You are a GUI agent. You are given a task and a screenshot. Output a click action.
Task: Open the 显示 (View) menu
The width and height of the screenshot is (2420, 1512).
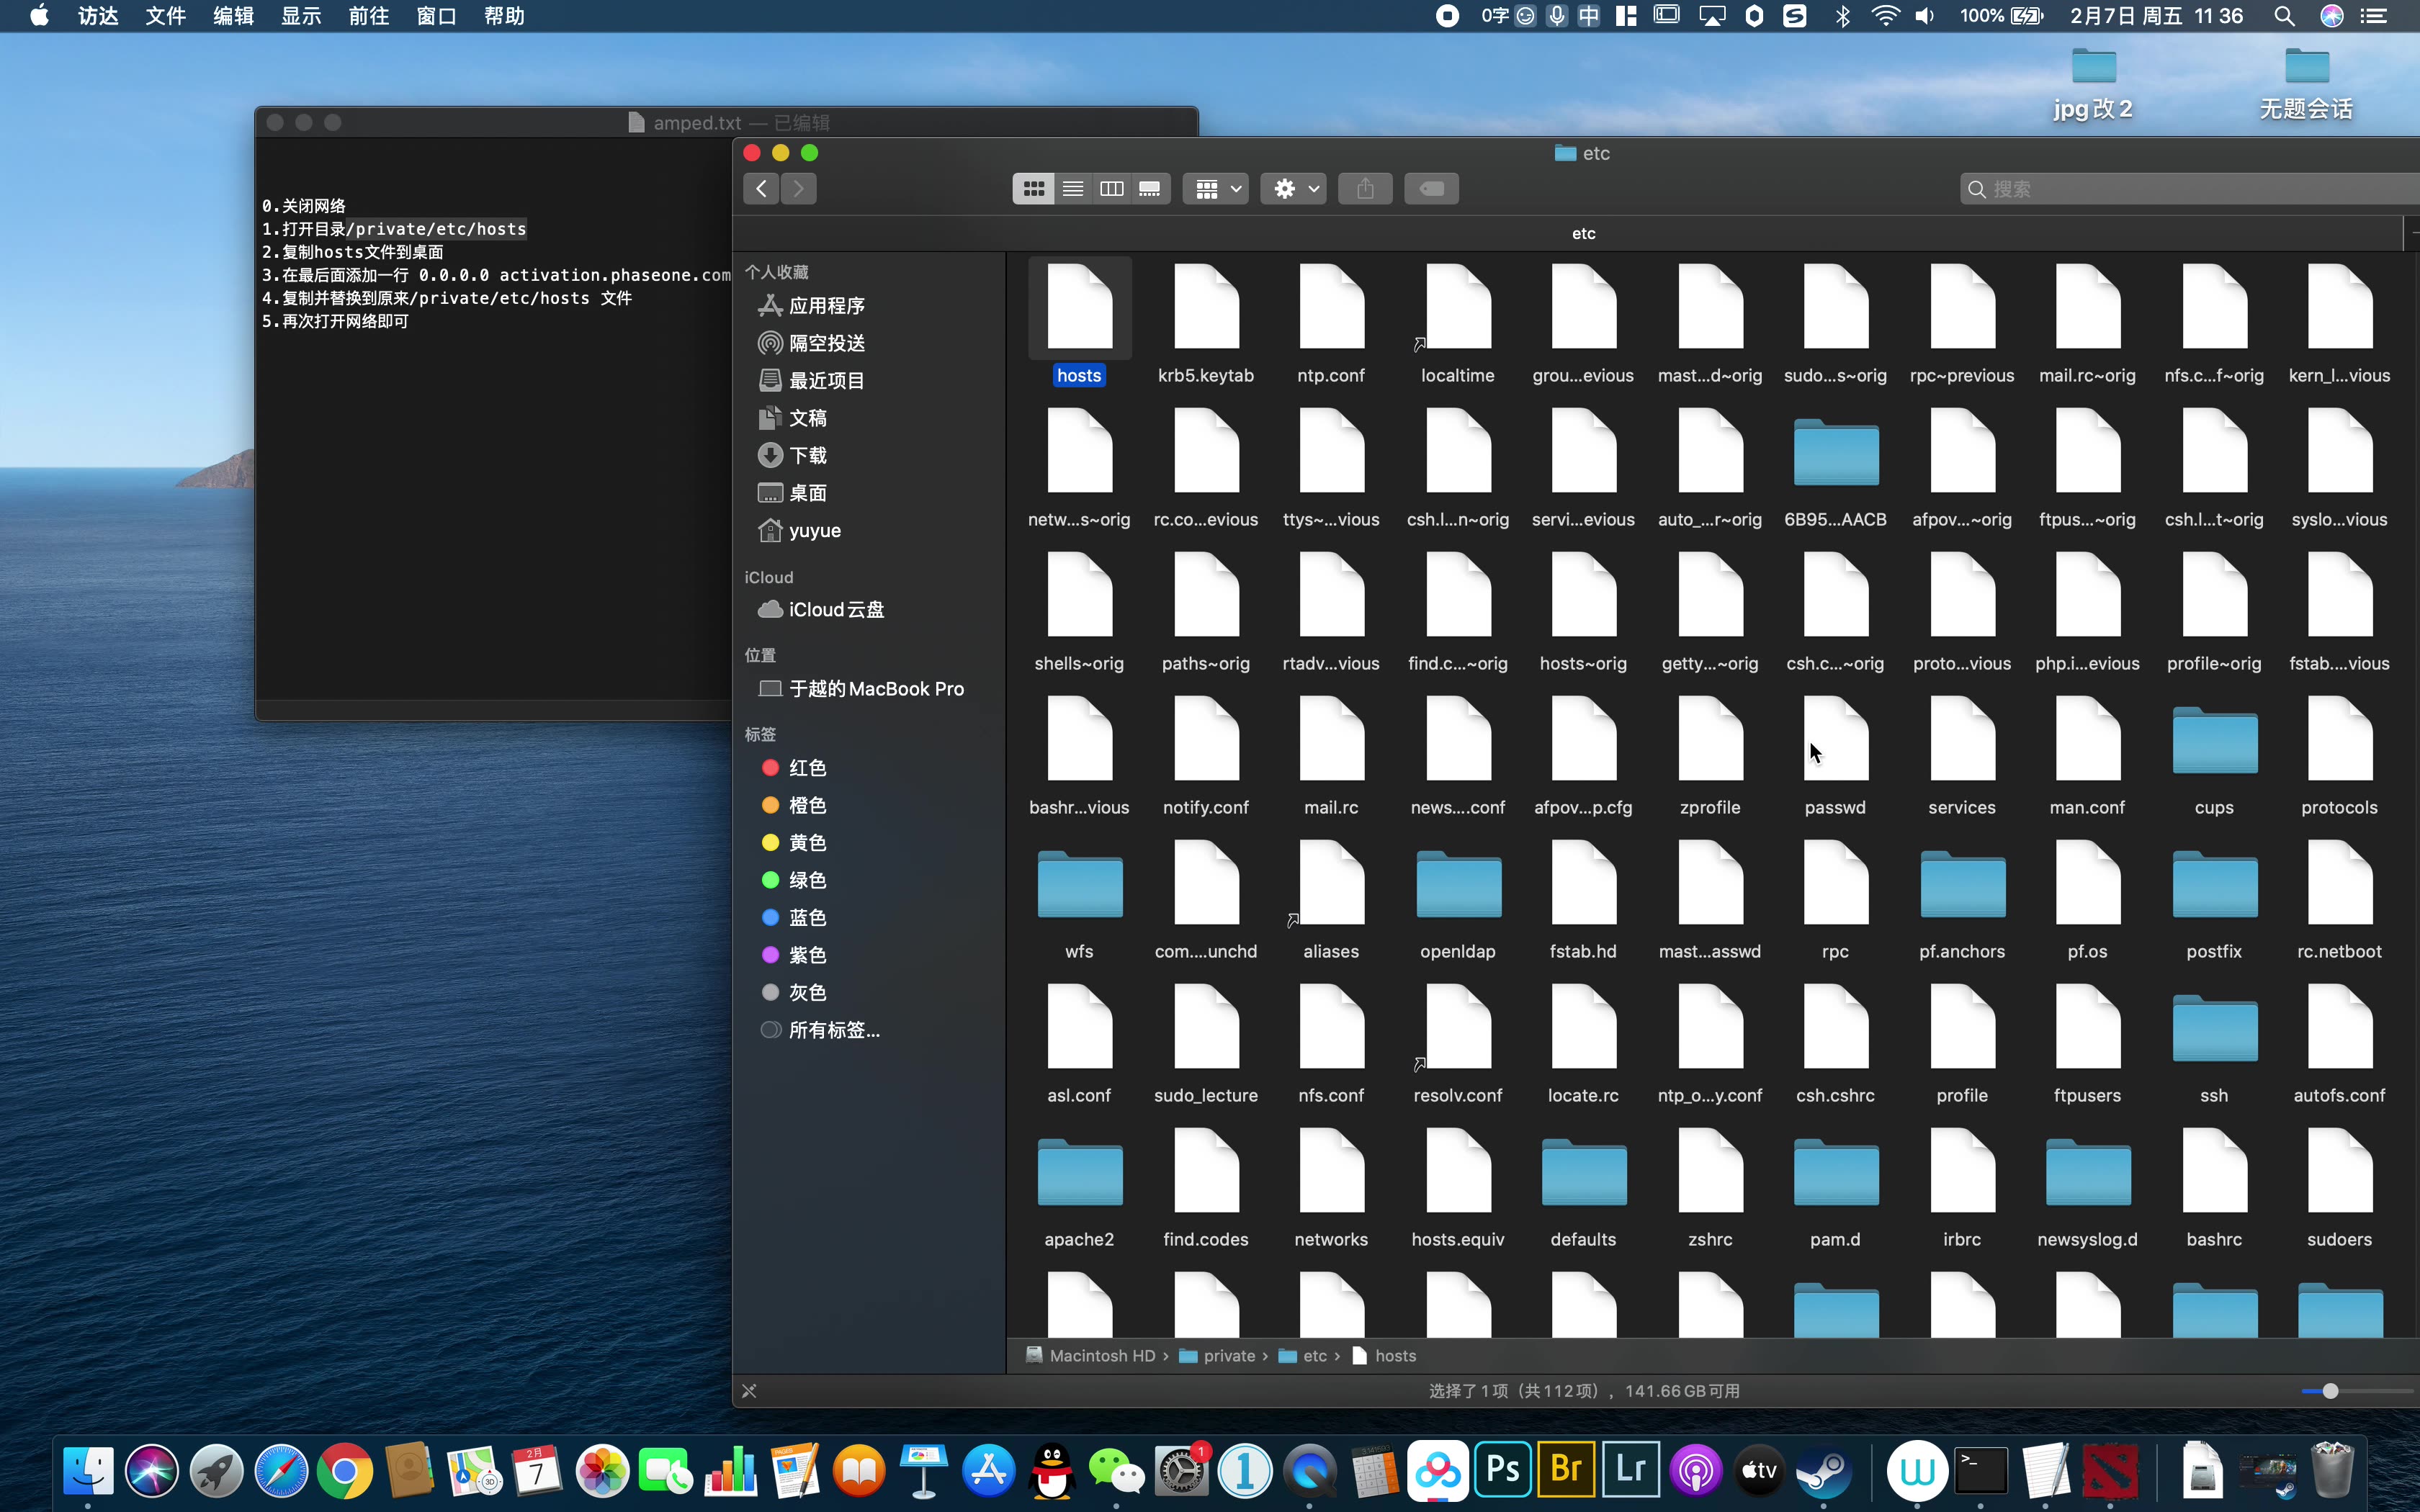point(301,16)
